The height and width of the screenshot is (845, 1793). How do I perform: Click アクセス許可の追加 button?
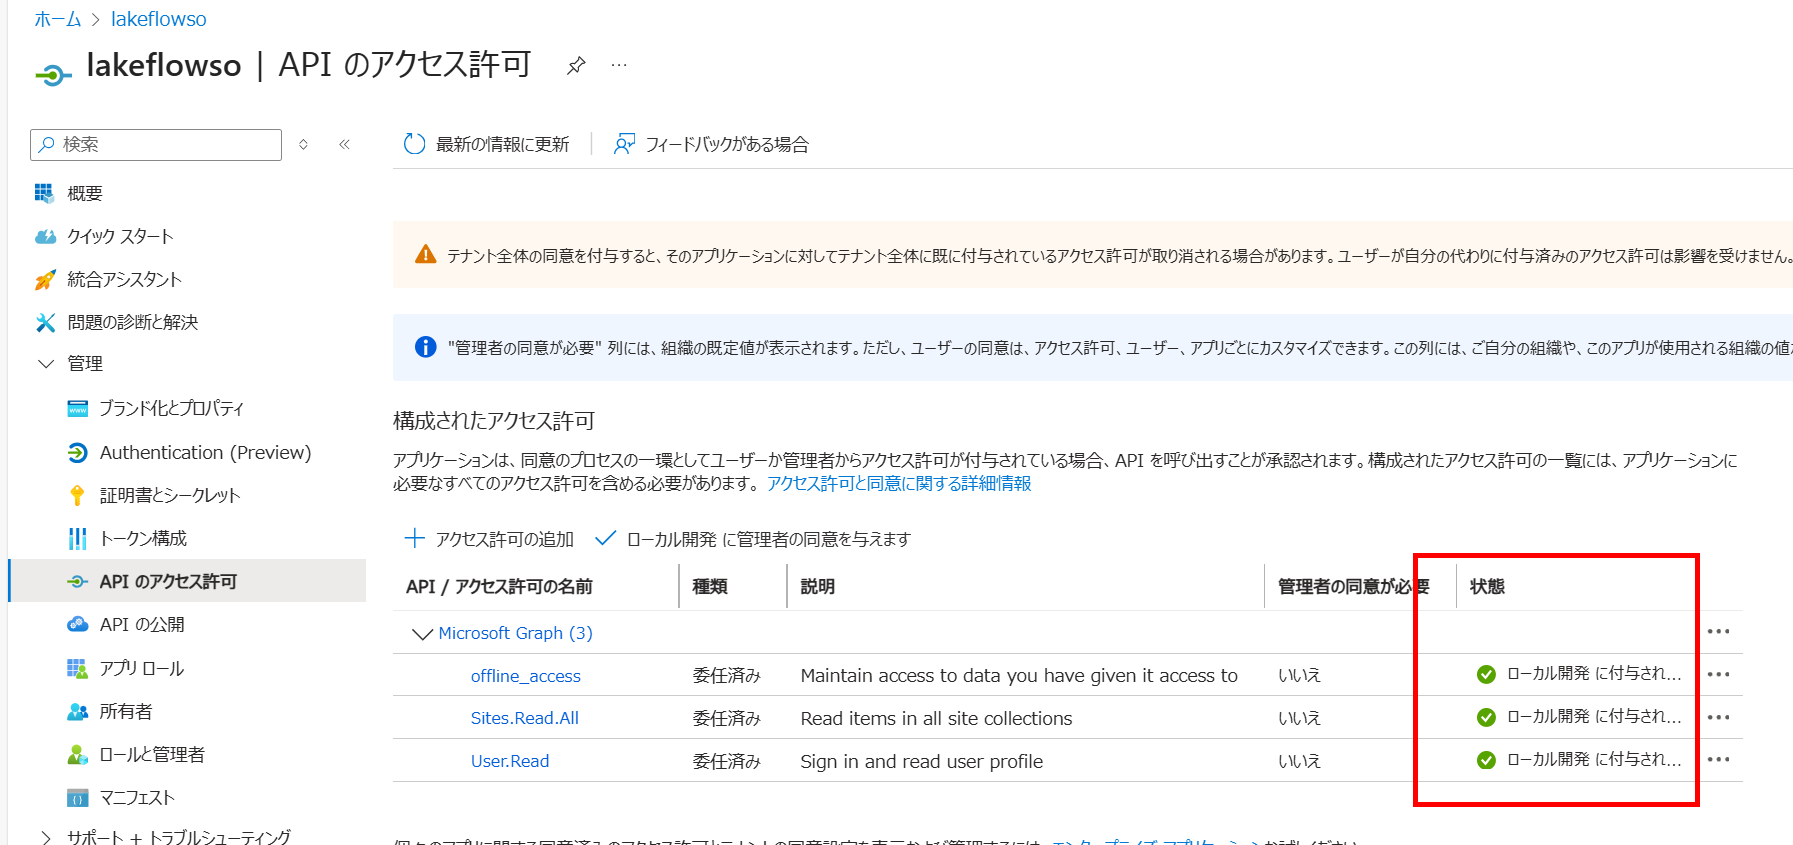pyautogui.click(x=489, y=539)
